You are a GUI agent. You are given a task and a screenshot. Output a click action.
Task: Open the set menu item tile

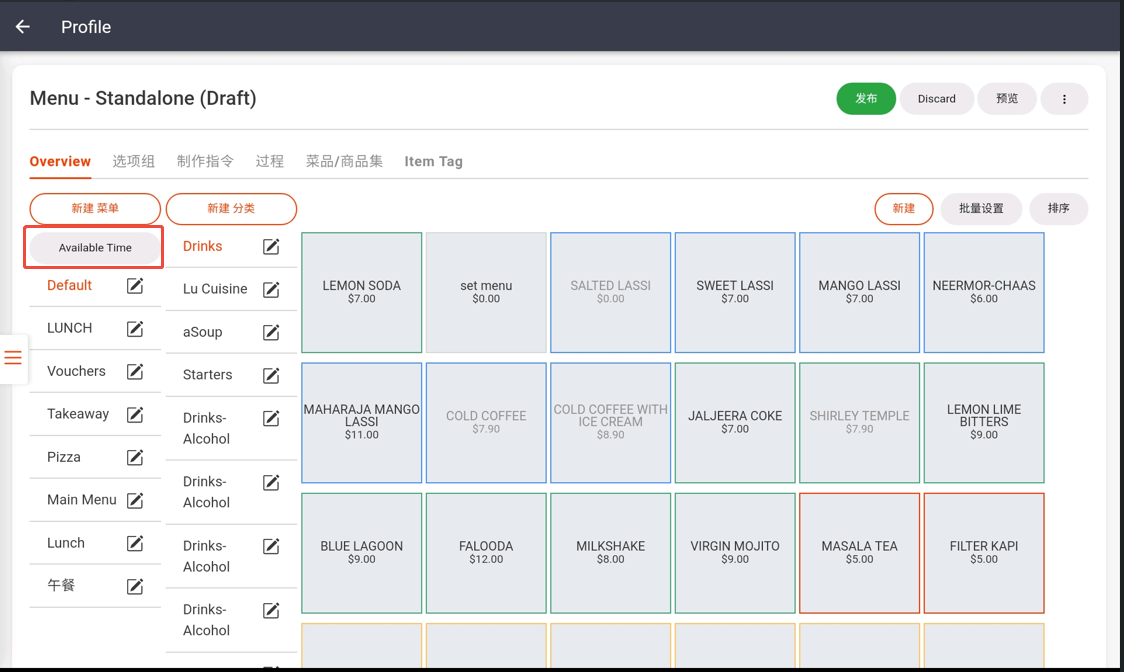(486, 293)
